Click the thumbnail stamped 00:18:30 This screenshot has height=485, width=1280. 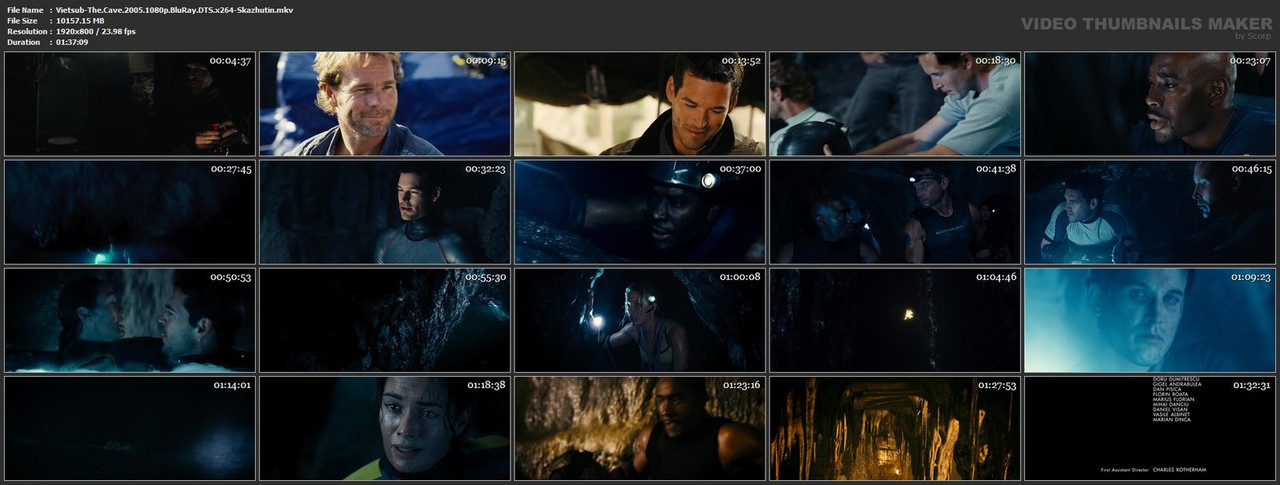pos(895,104)
